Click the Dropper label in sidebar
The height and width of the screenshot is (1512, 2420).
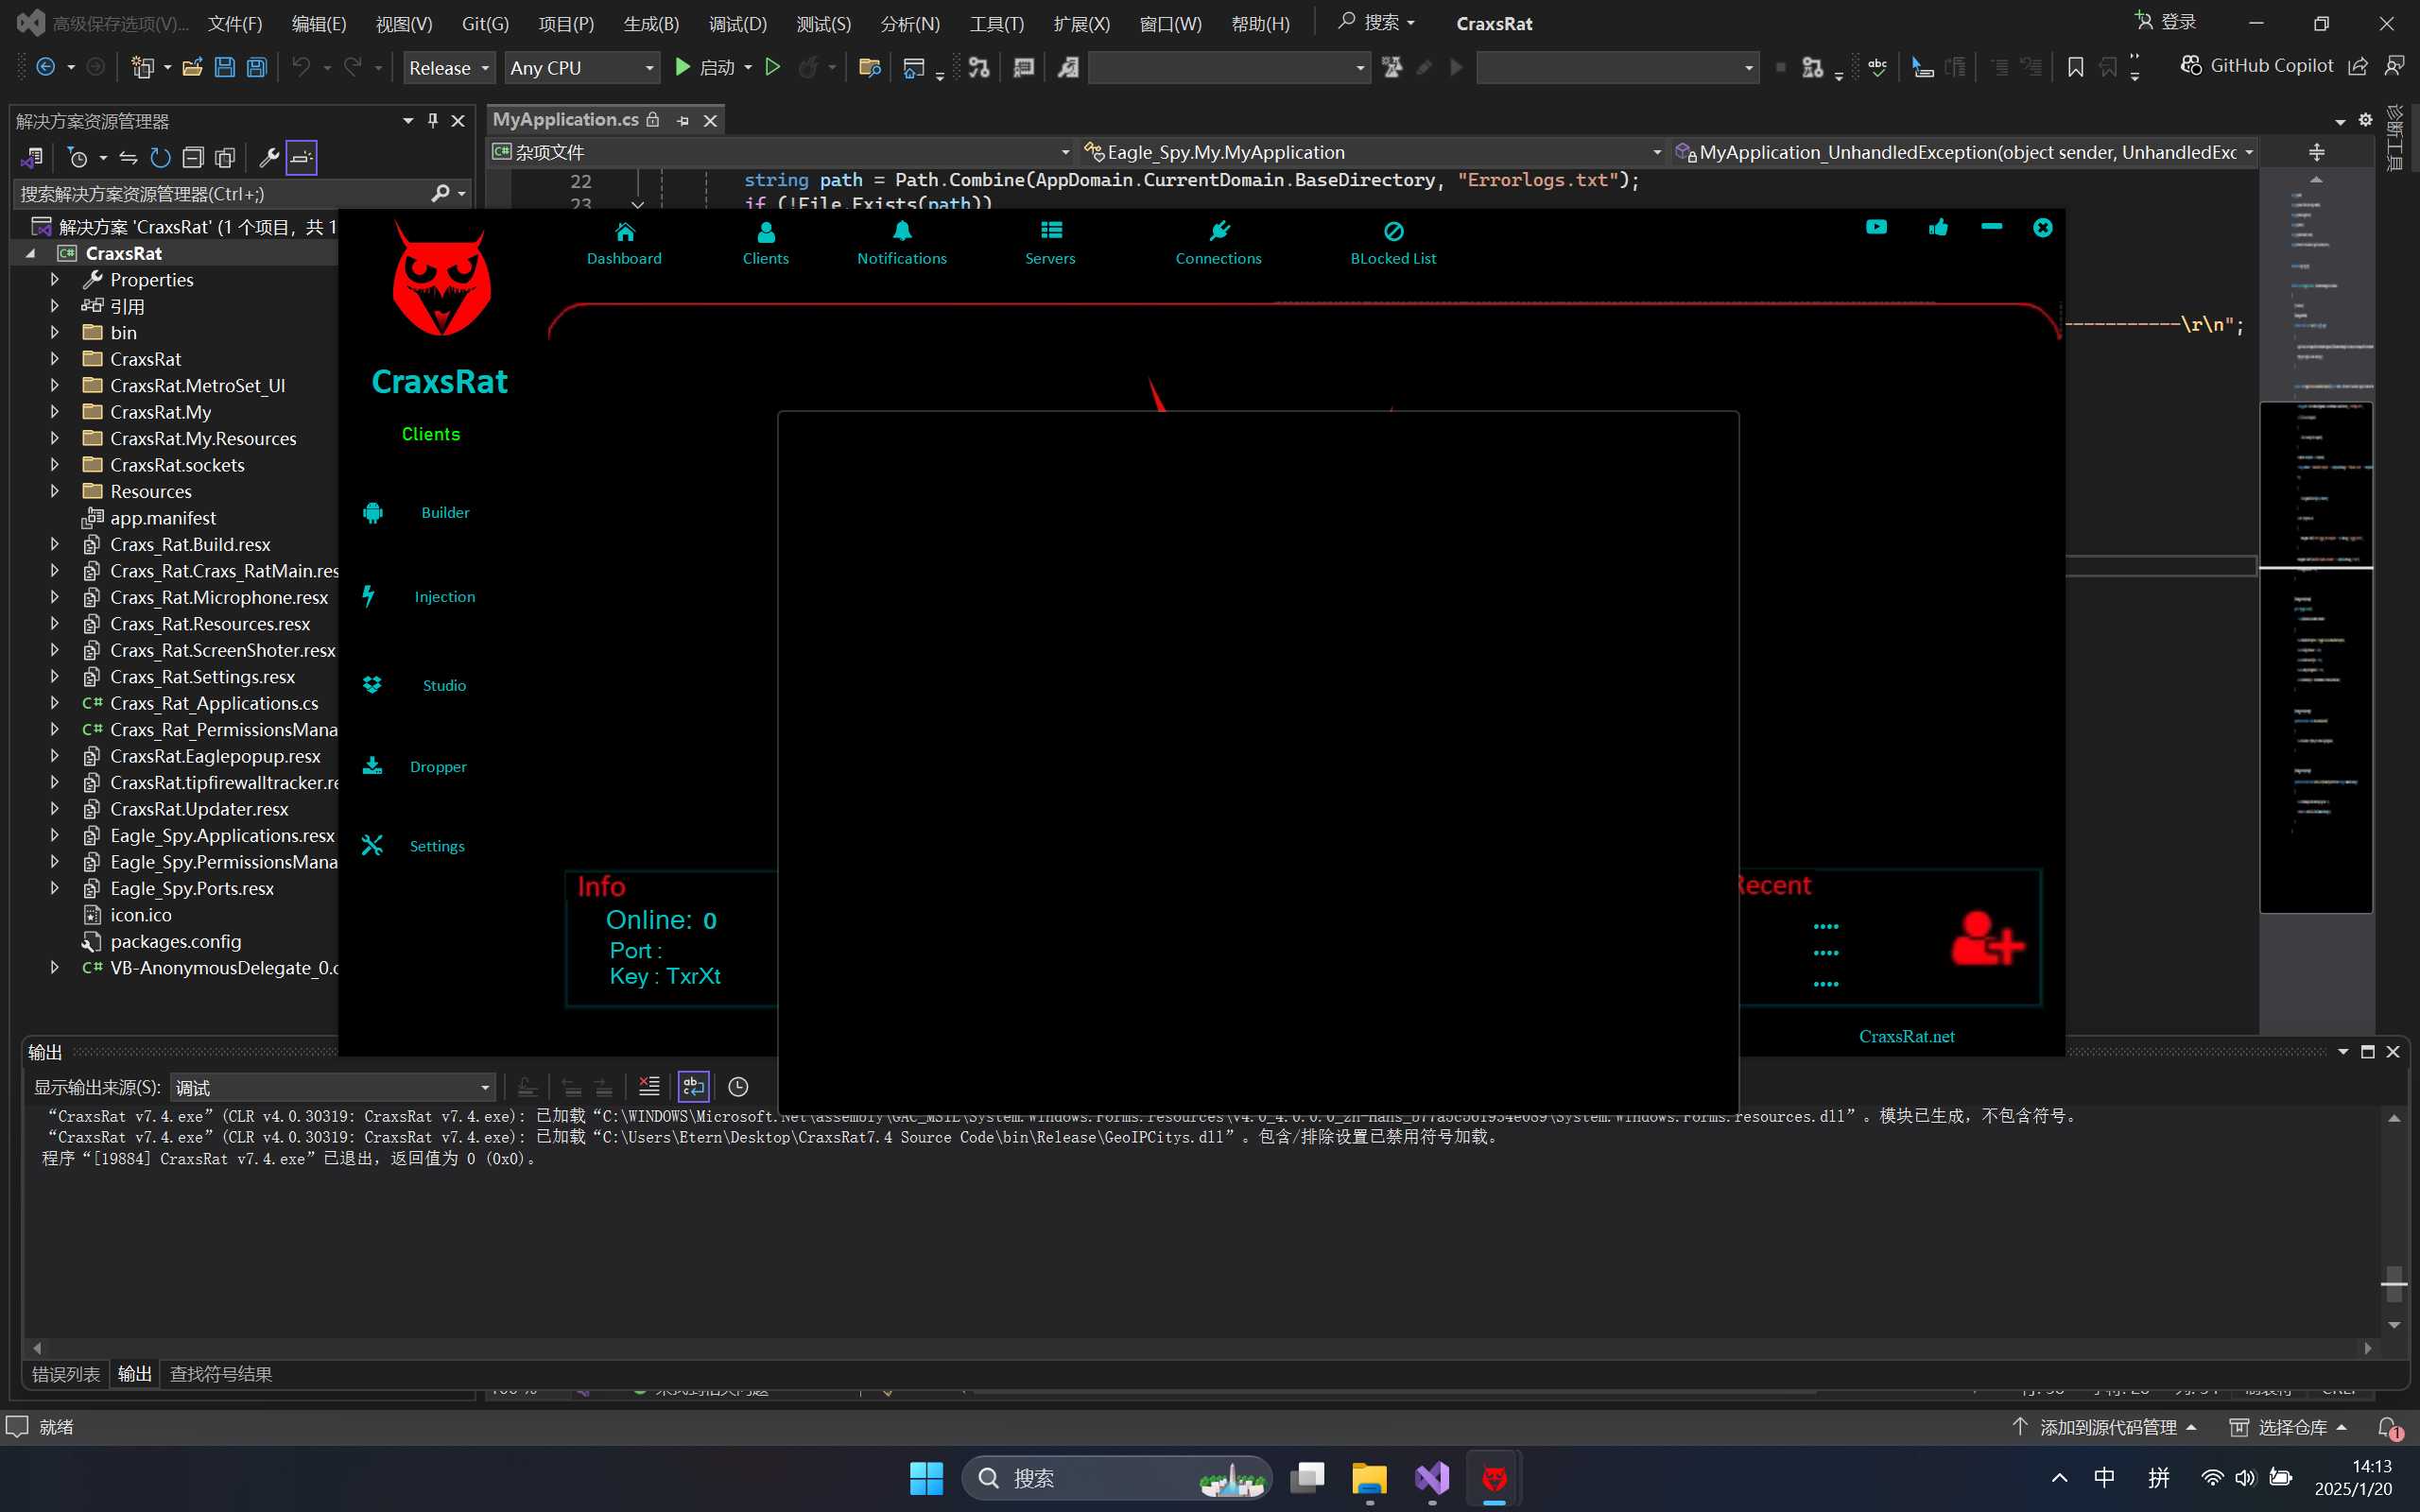pyautogui.click(x=438, y=767)
